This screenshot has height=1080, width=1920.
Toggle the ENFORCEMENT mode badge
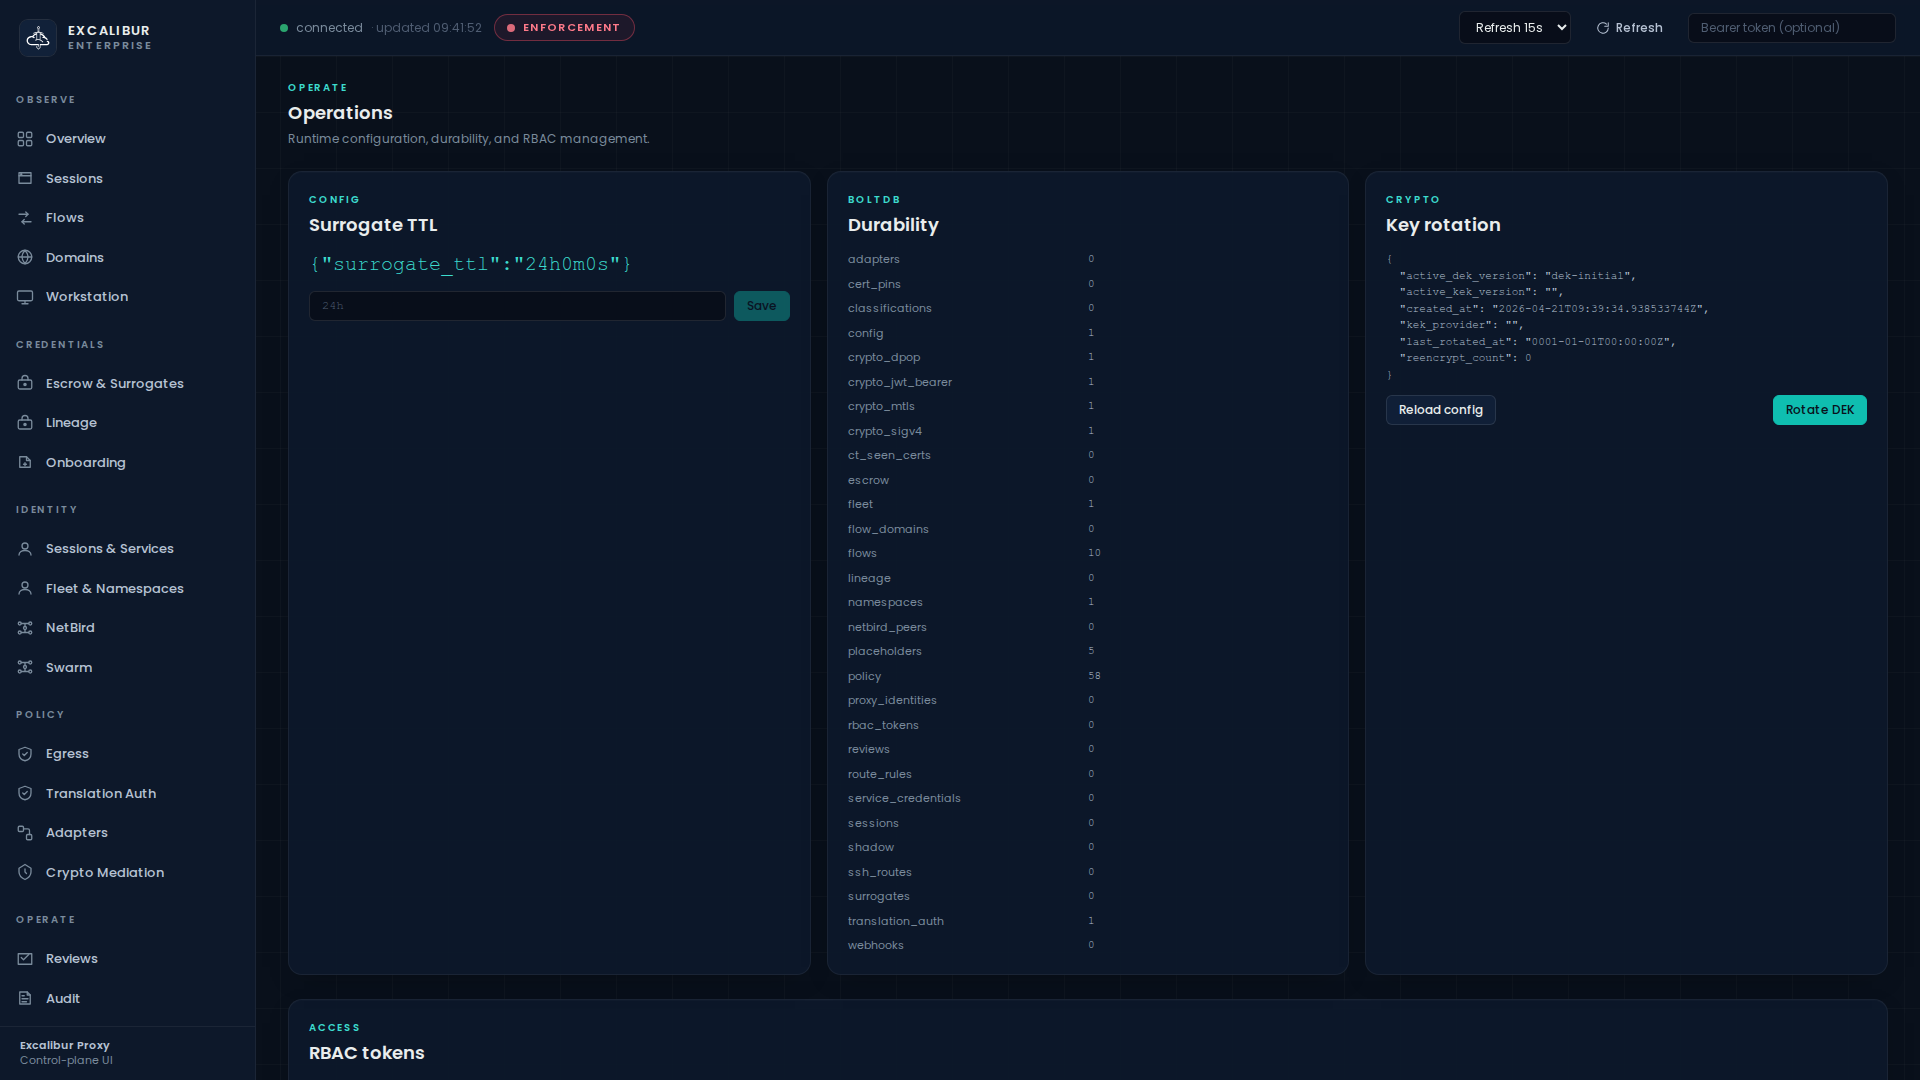[x=564, y=28]
